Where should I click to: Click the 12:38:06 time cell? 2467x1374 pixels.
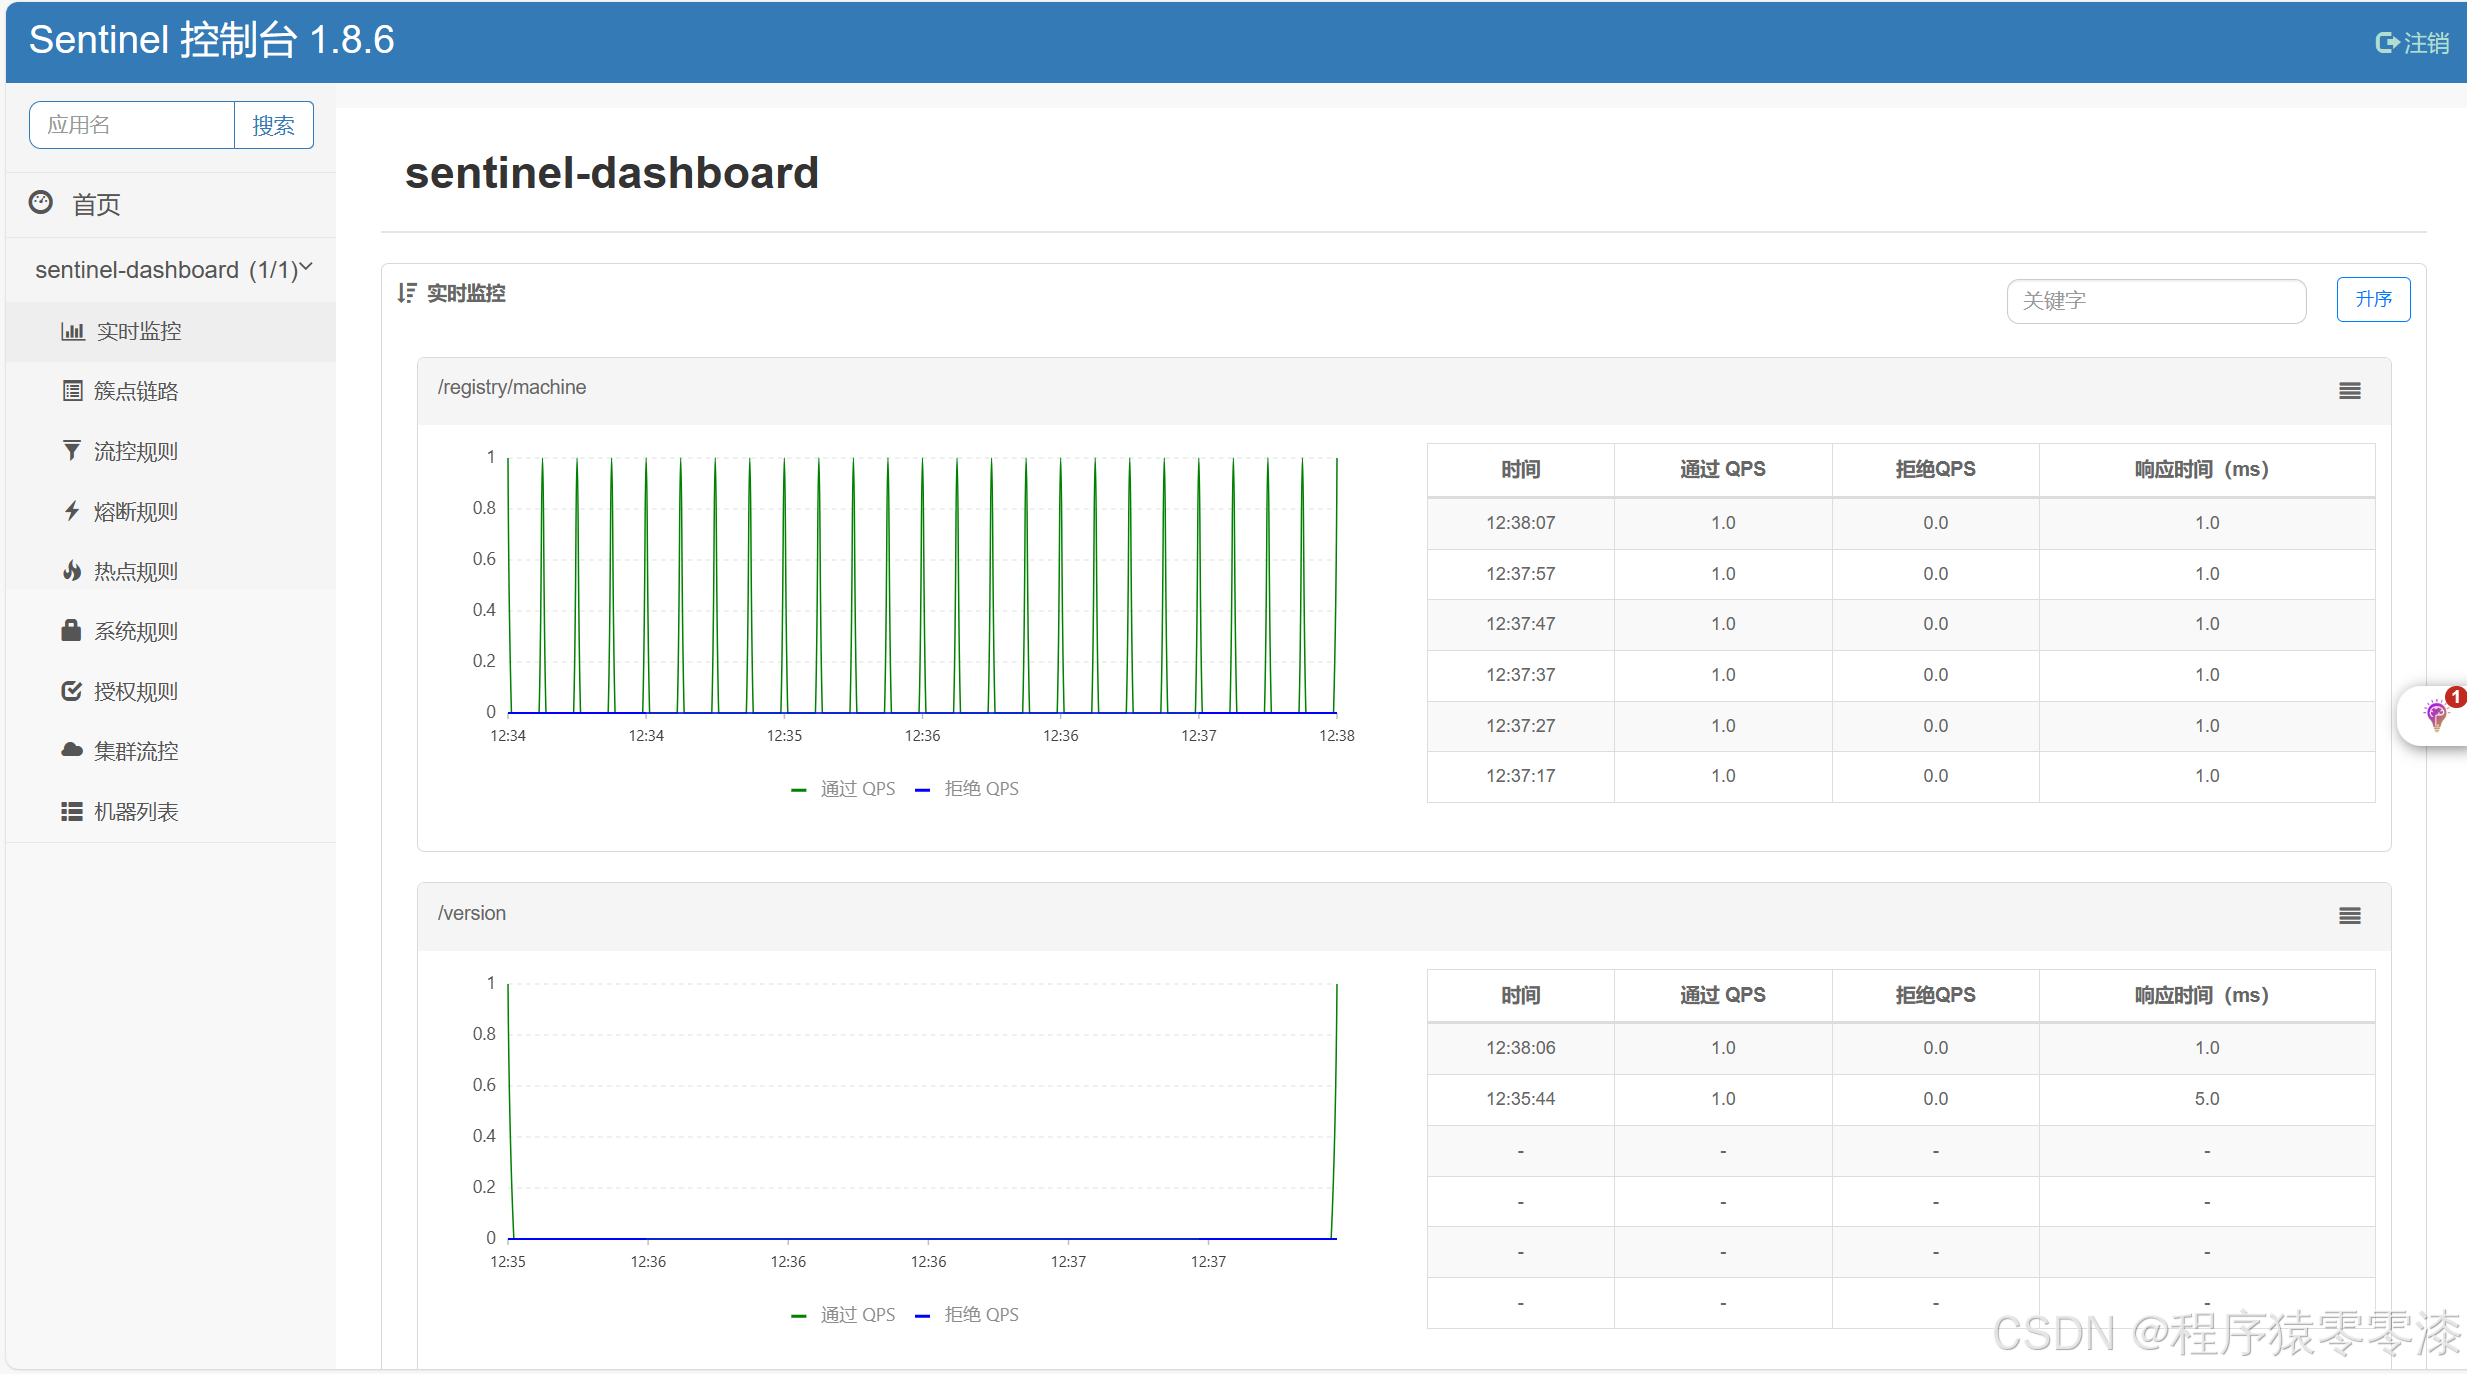tap(1520, 1048)
